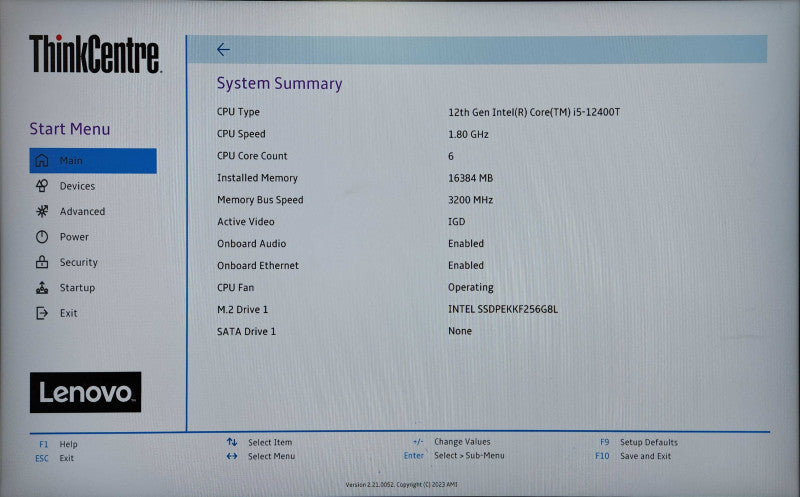Click the Enter Select Sub-Menu hint
800x497 pixels.
[454, 455]
